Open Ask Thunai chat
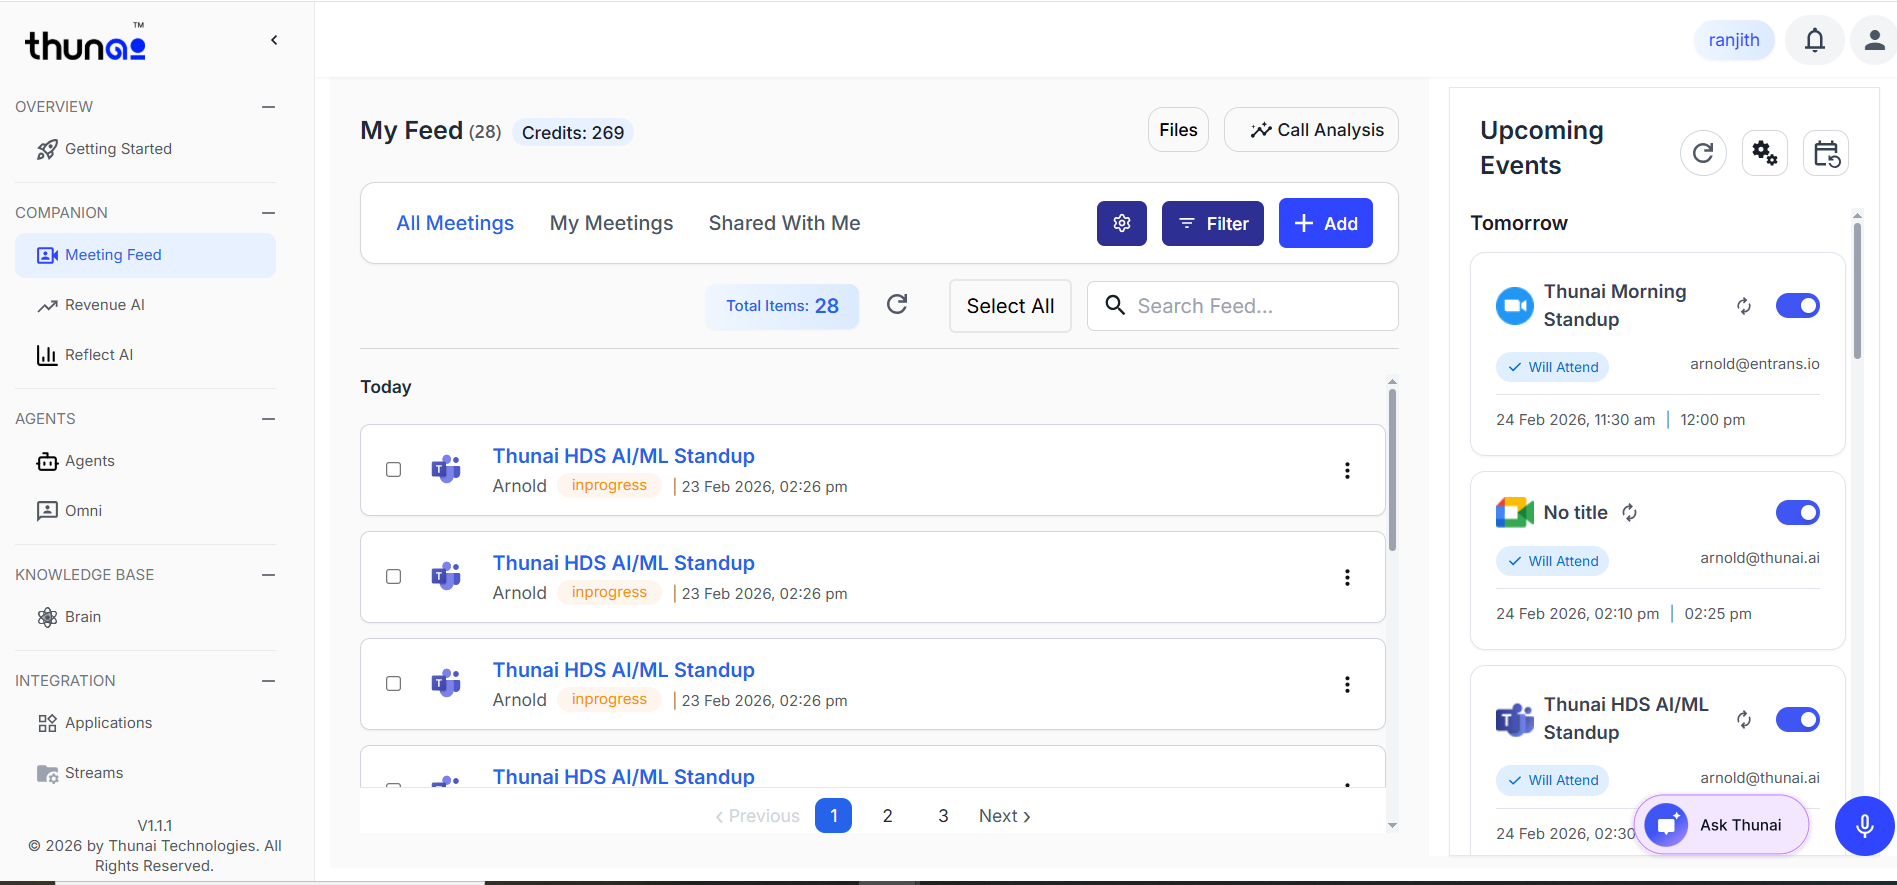This screenshot has height=885, width=1897. pos(1721,825)
